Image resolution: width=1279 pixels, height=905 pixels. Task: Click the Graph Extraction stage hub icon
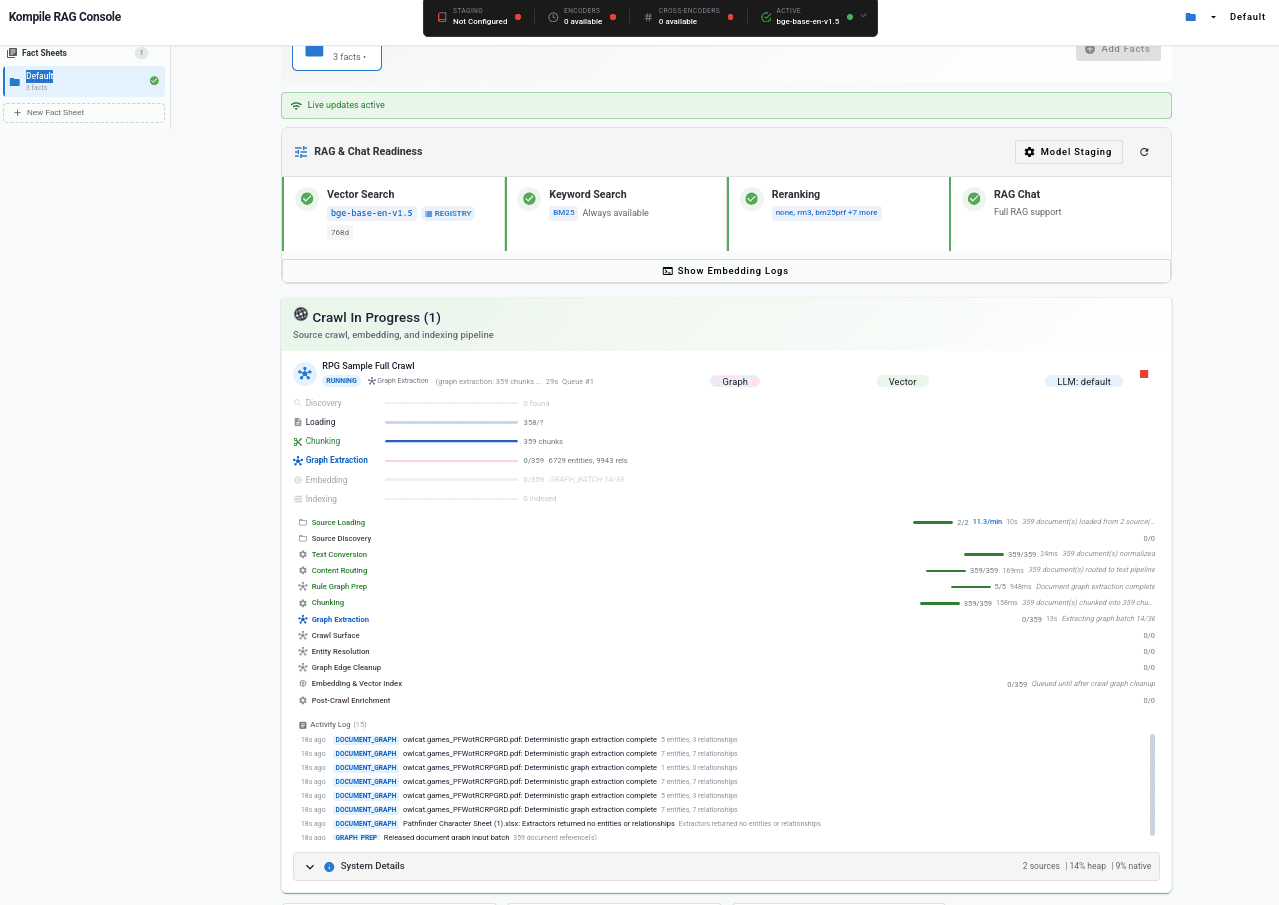(298, 461)
